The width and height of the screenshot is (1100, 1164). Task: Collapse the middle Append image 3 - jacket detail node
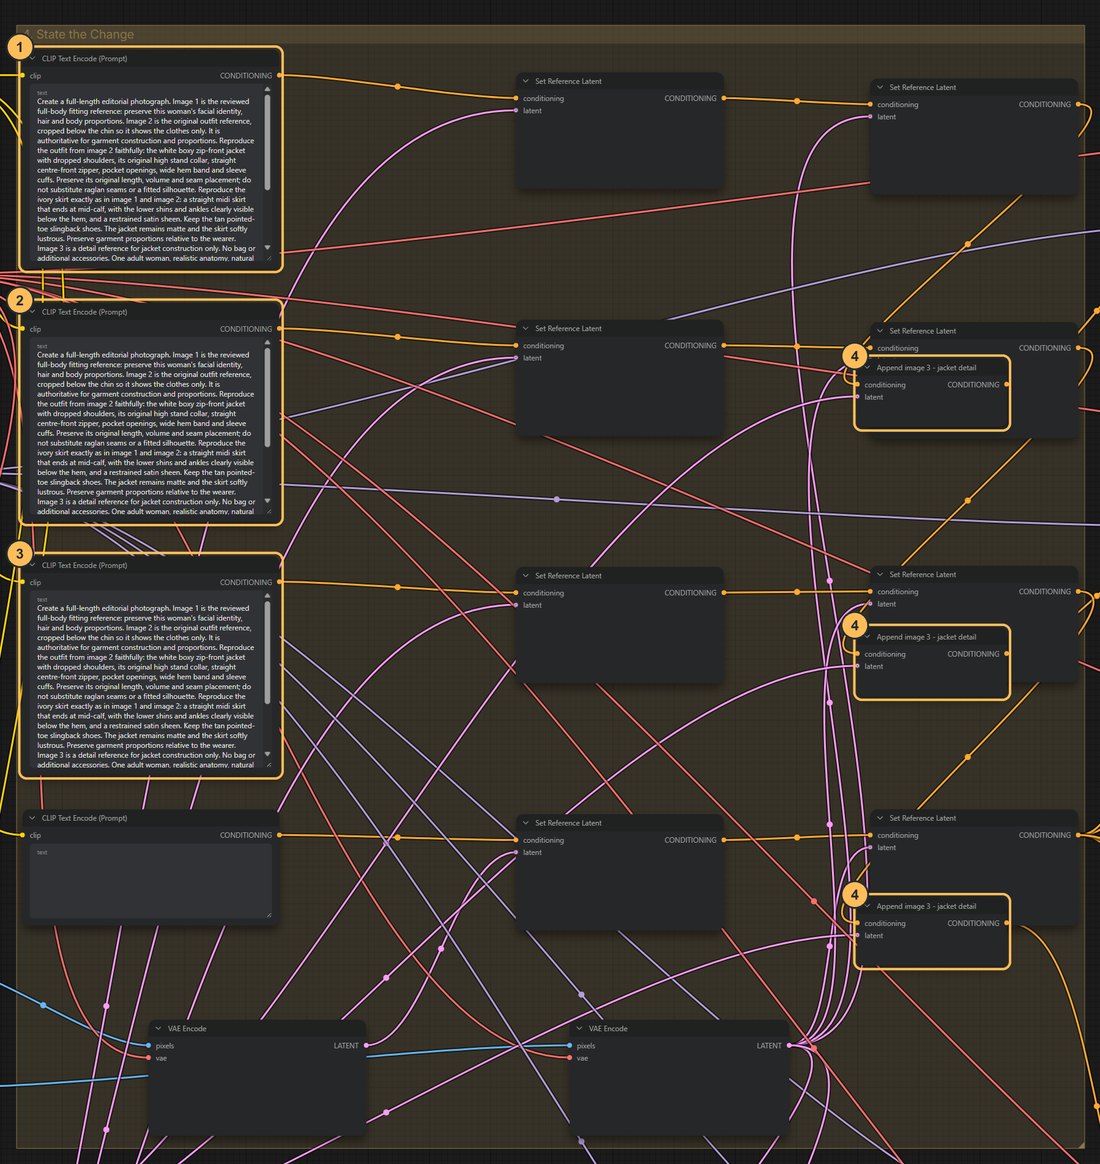pos(868,637)
